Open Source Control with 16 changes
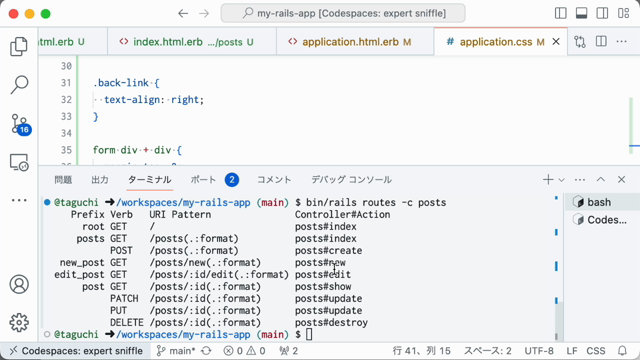640x360 pixels. pyautogui.click(x=20, y=124)
